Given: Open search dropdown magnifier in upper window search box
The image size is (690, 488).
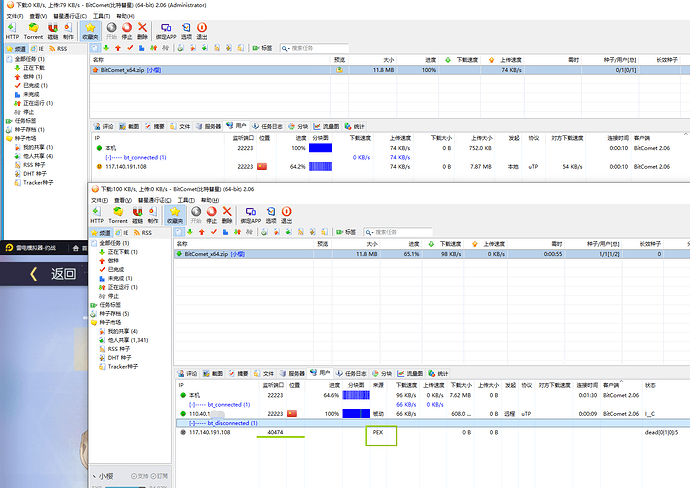Looking at the screenshot, I should pyautogui.click(x=285, y=48).
